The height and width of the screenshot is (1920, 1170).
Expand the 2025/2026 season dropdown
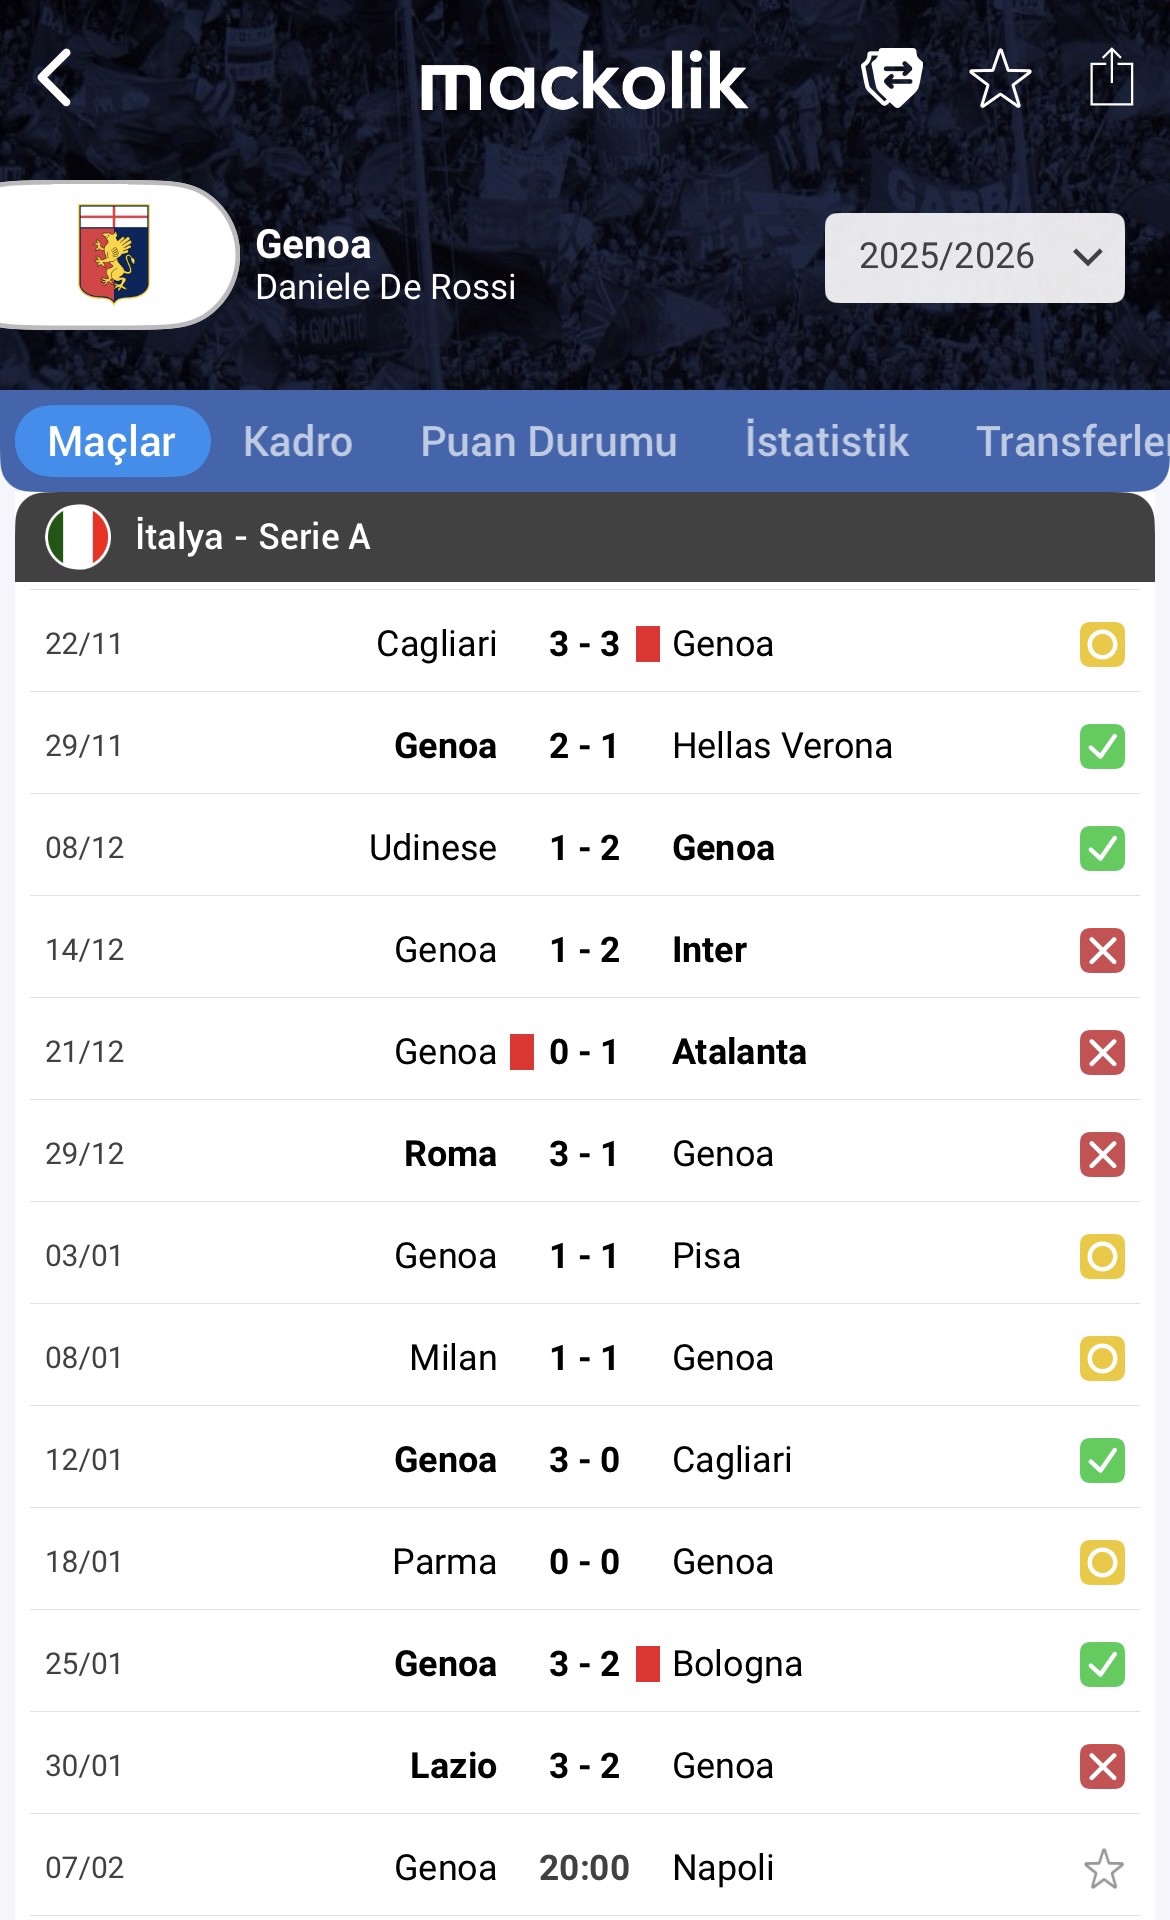(x=974, y=257)
